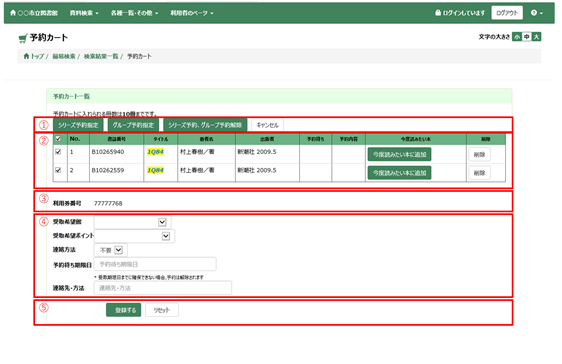Viewport: 562px width, 364px height.
Task: Click the 予約待ち期限日 input field
Action: [155, 264]
